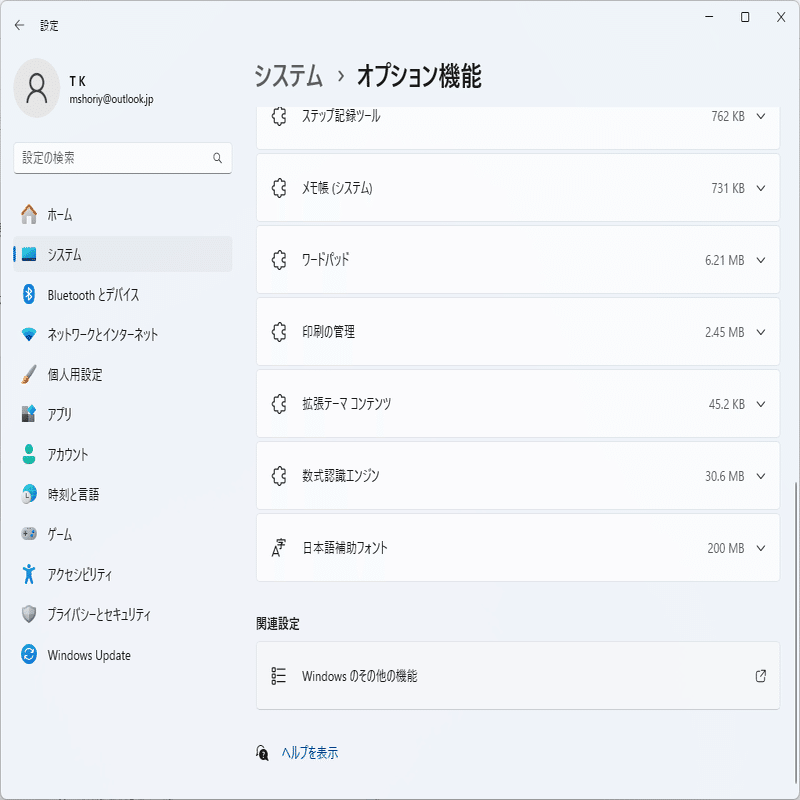Open アクセシビリティ section
The width and height of the screenshot is (800, 800).
click(122, 574)
